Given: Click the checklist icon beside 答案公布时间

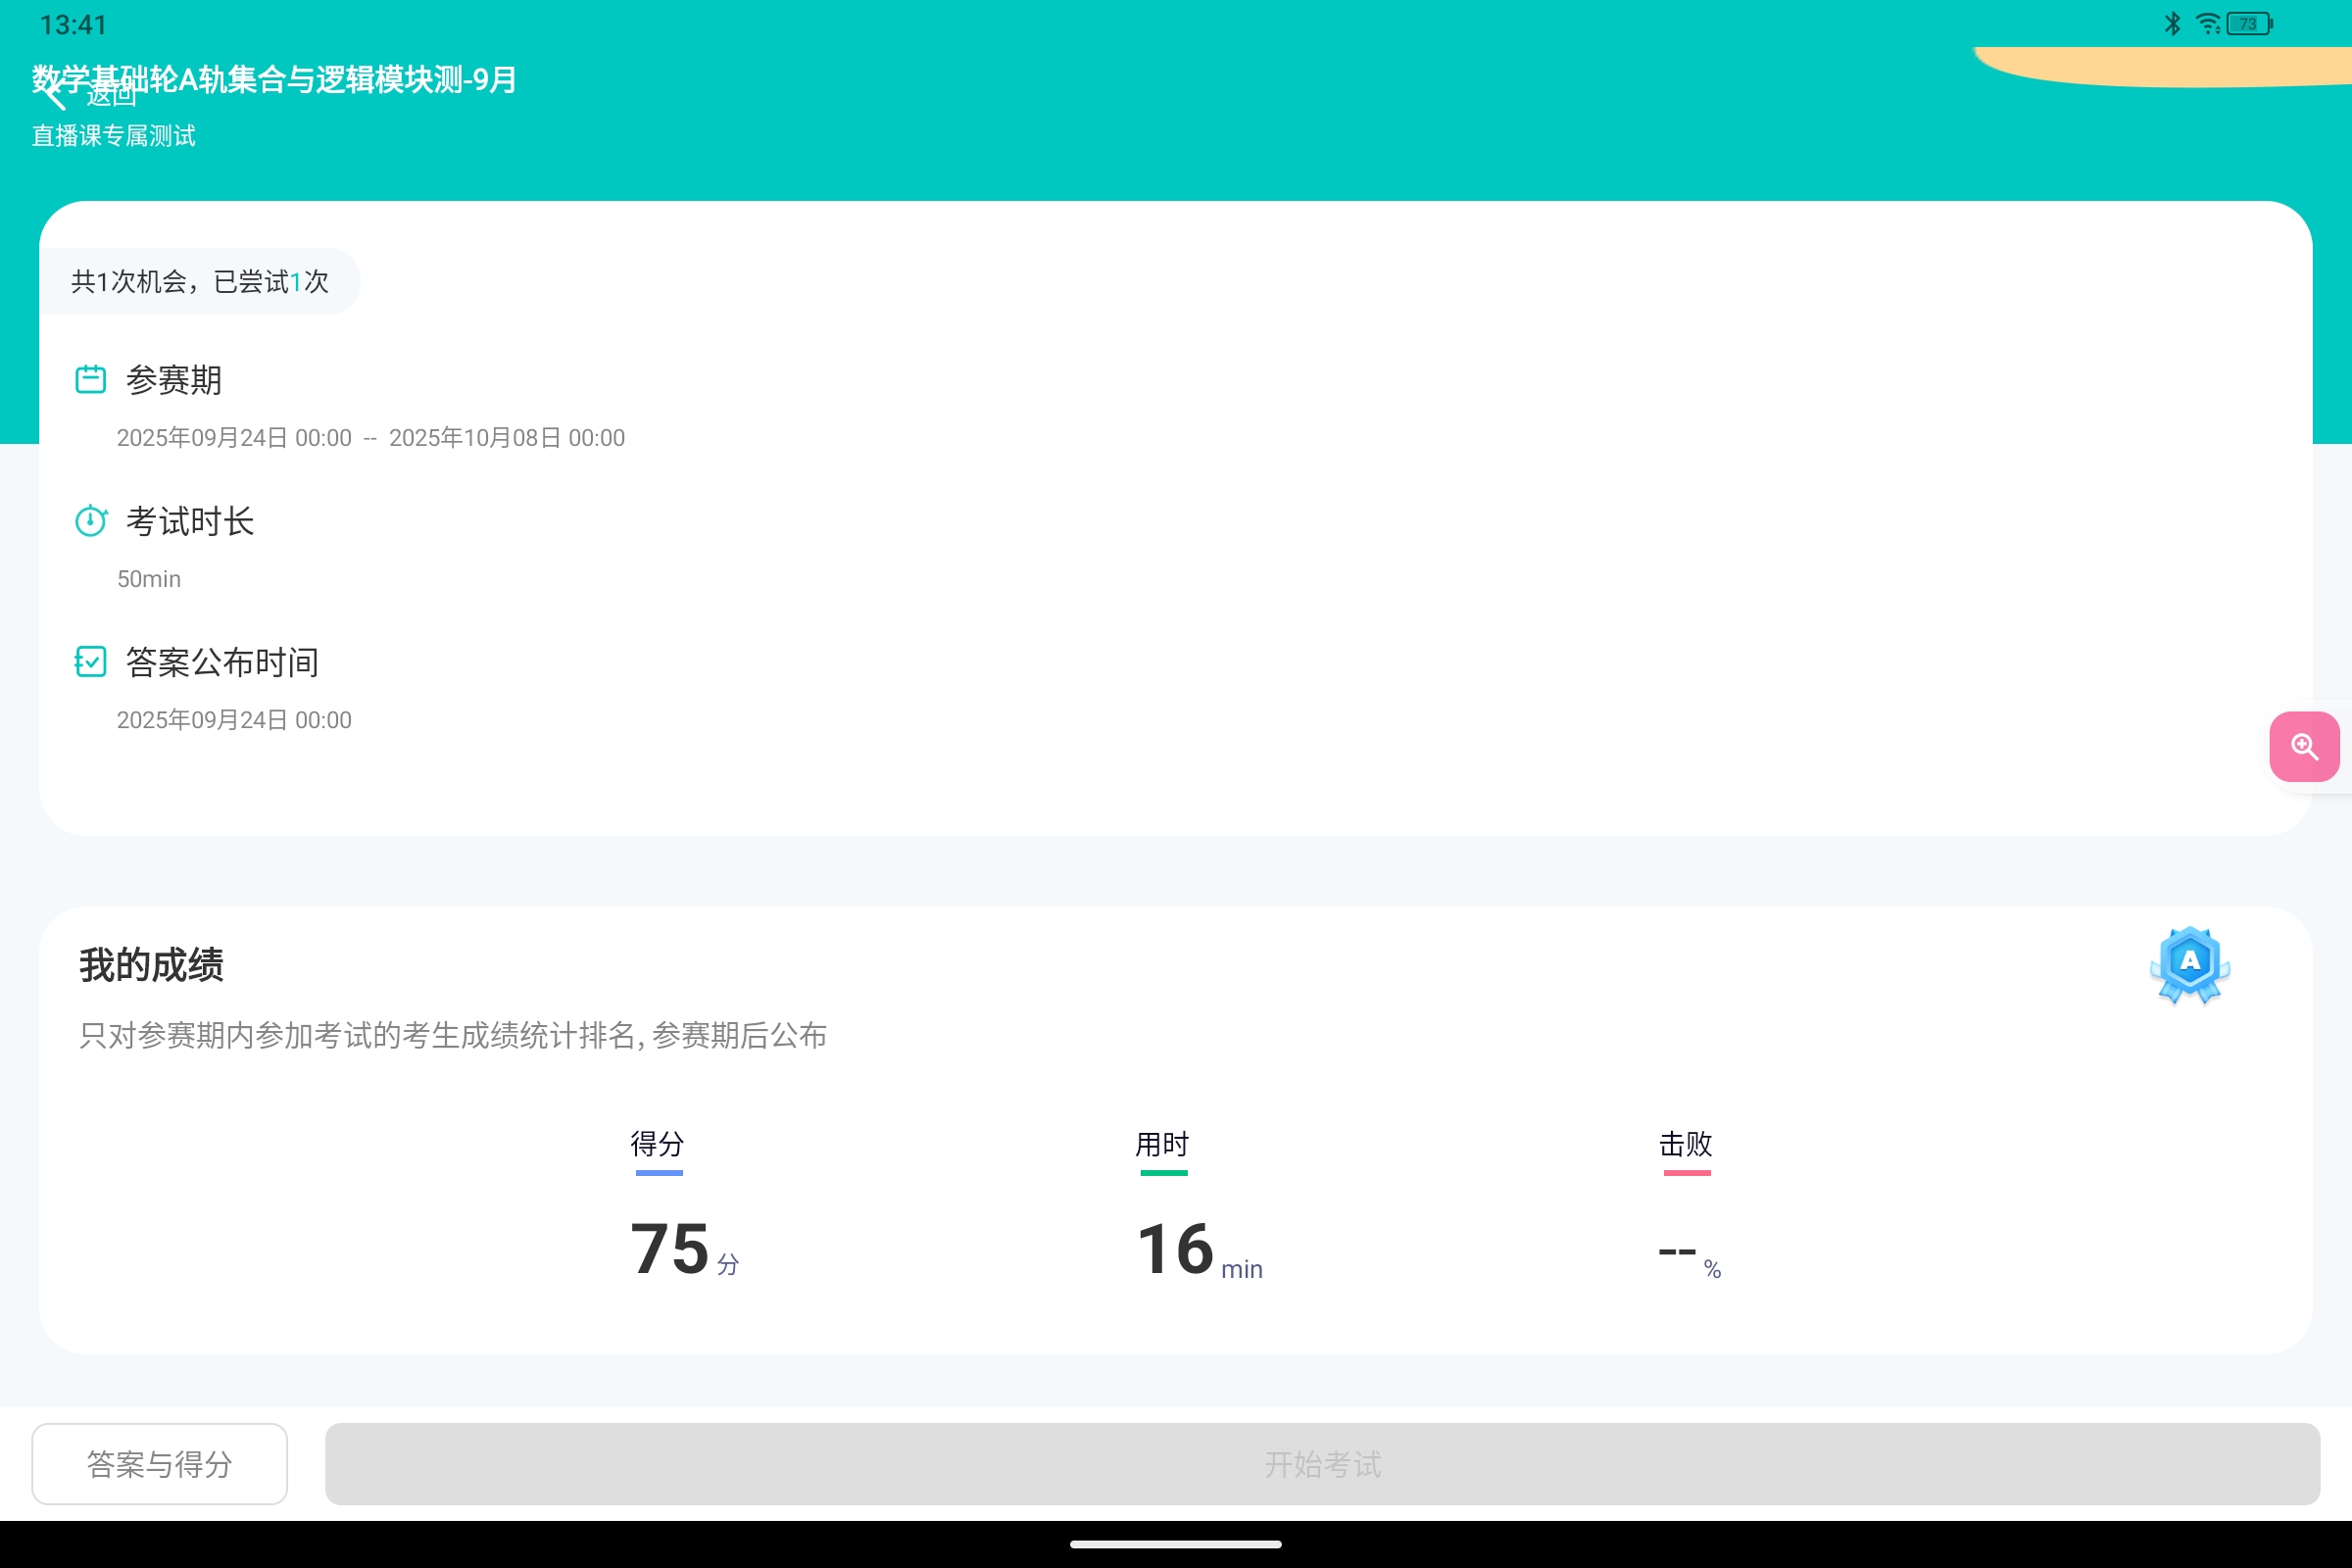Looking at the screenshot, I should click(91, 662).
